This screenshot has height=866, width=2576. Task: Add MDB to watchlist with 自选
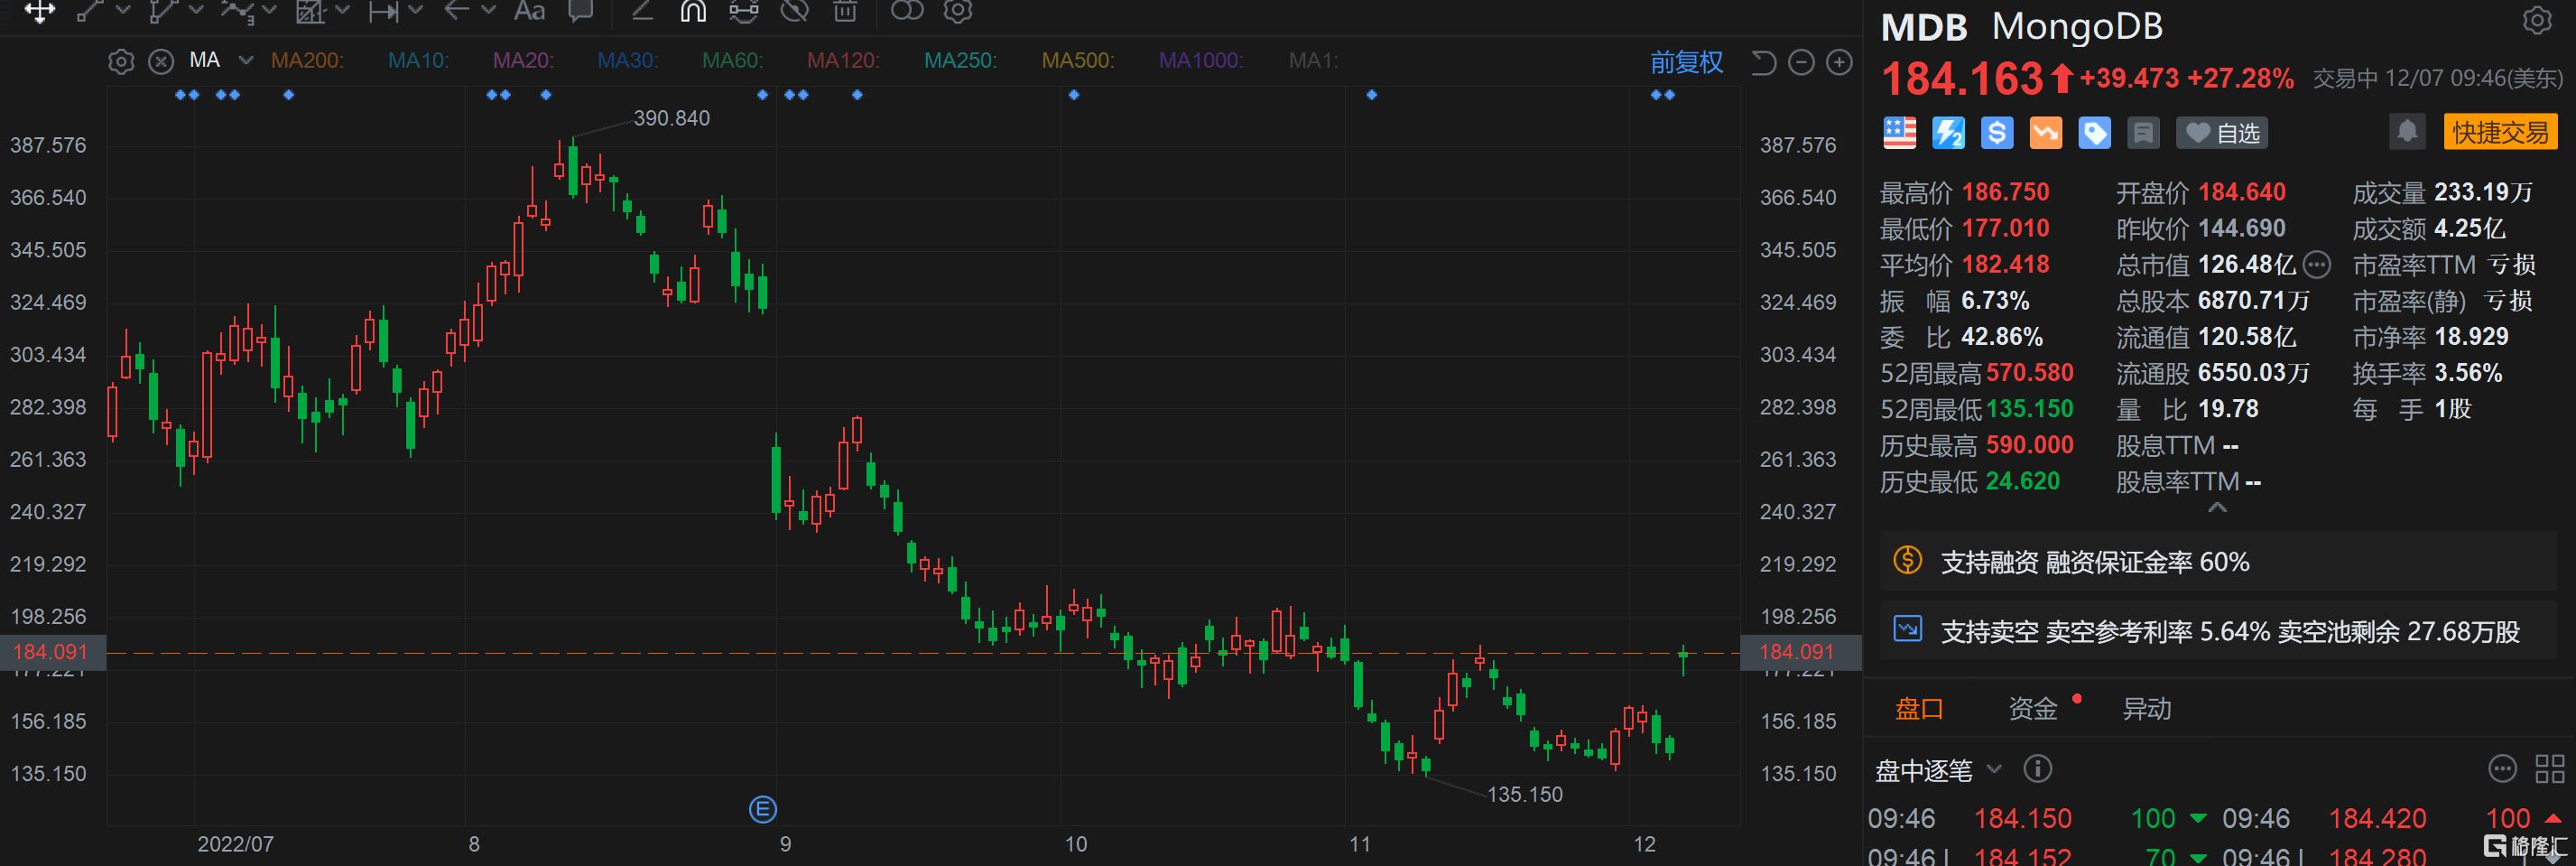coord(2222,133)
